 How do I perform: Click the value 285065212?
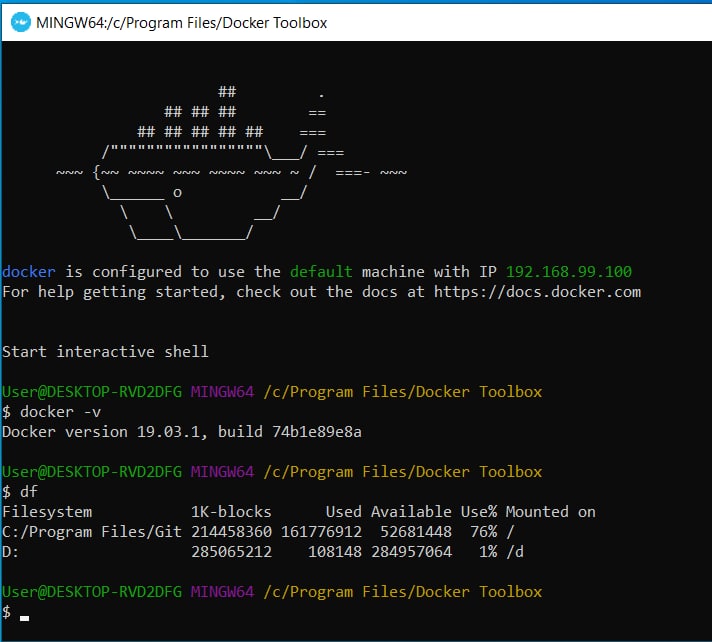click(x=232, y=552)
